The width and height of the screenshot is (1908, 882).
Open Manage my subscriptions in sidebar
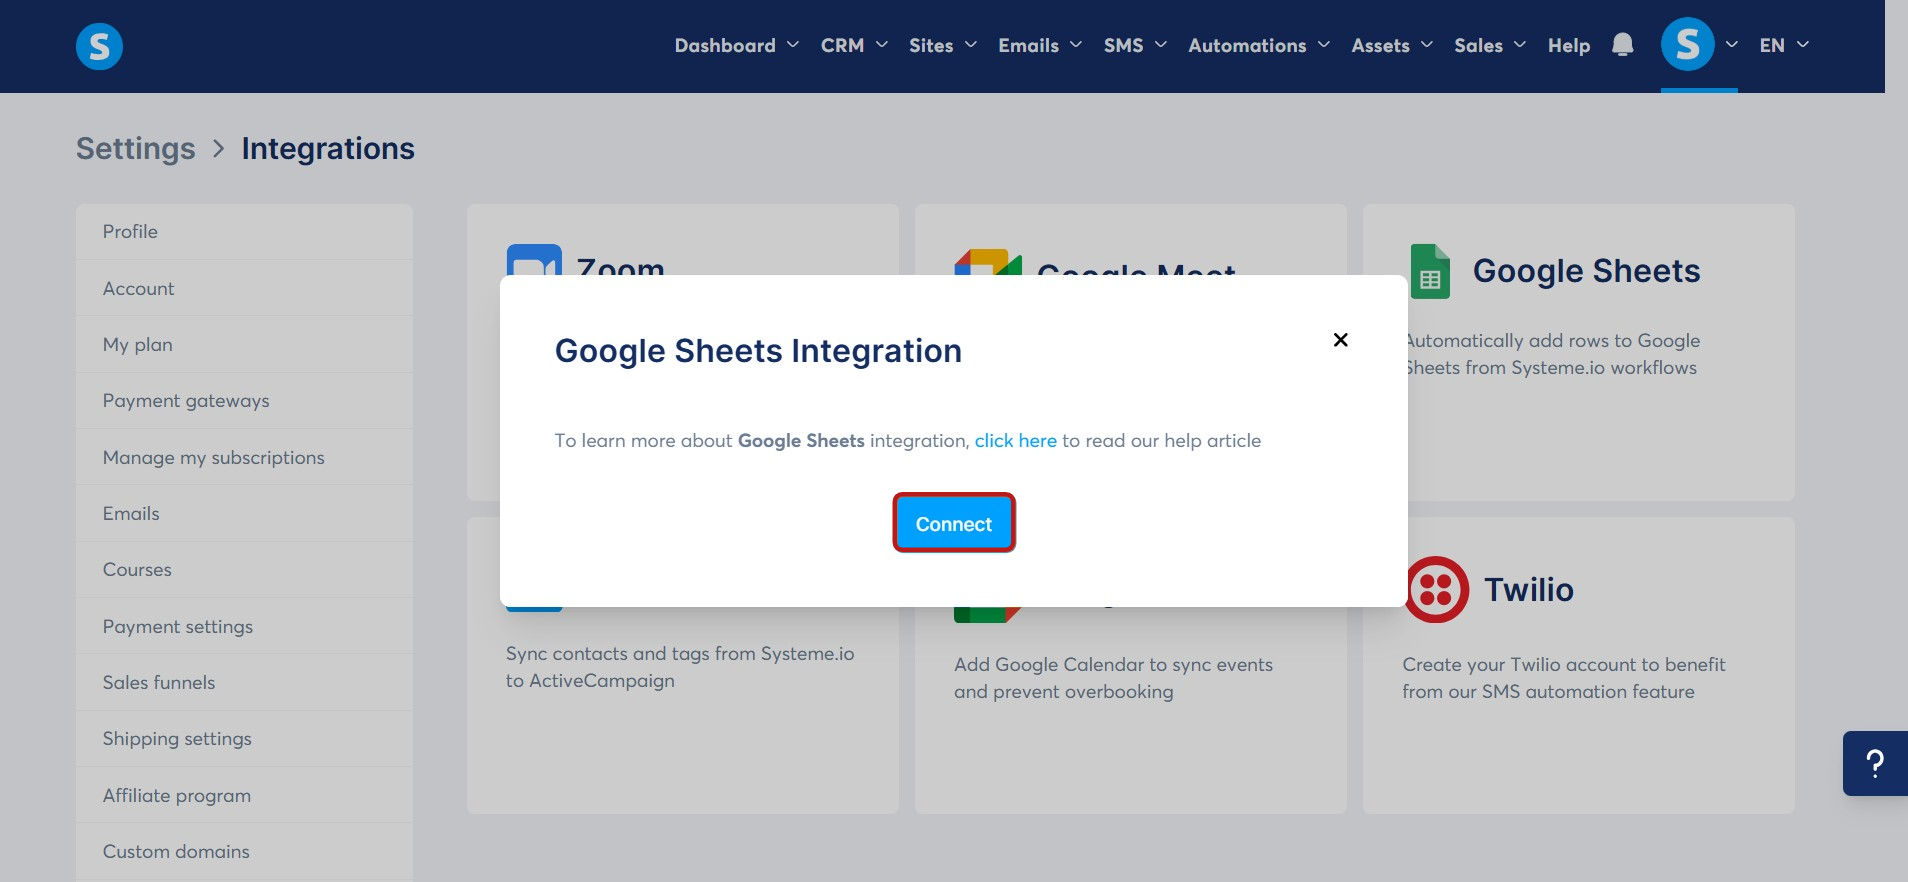point(244,457)
